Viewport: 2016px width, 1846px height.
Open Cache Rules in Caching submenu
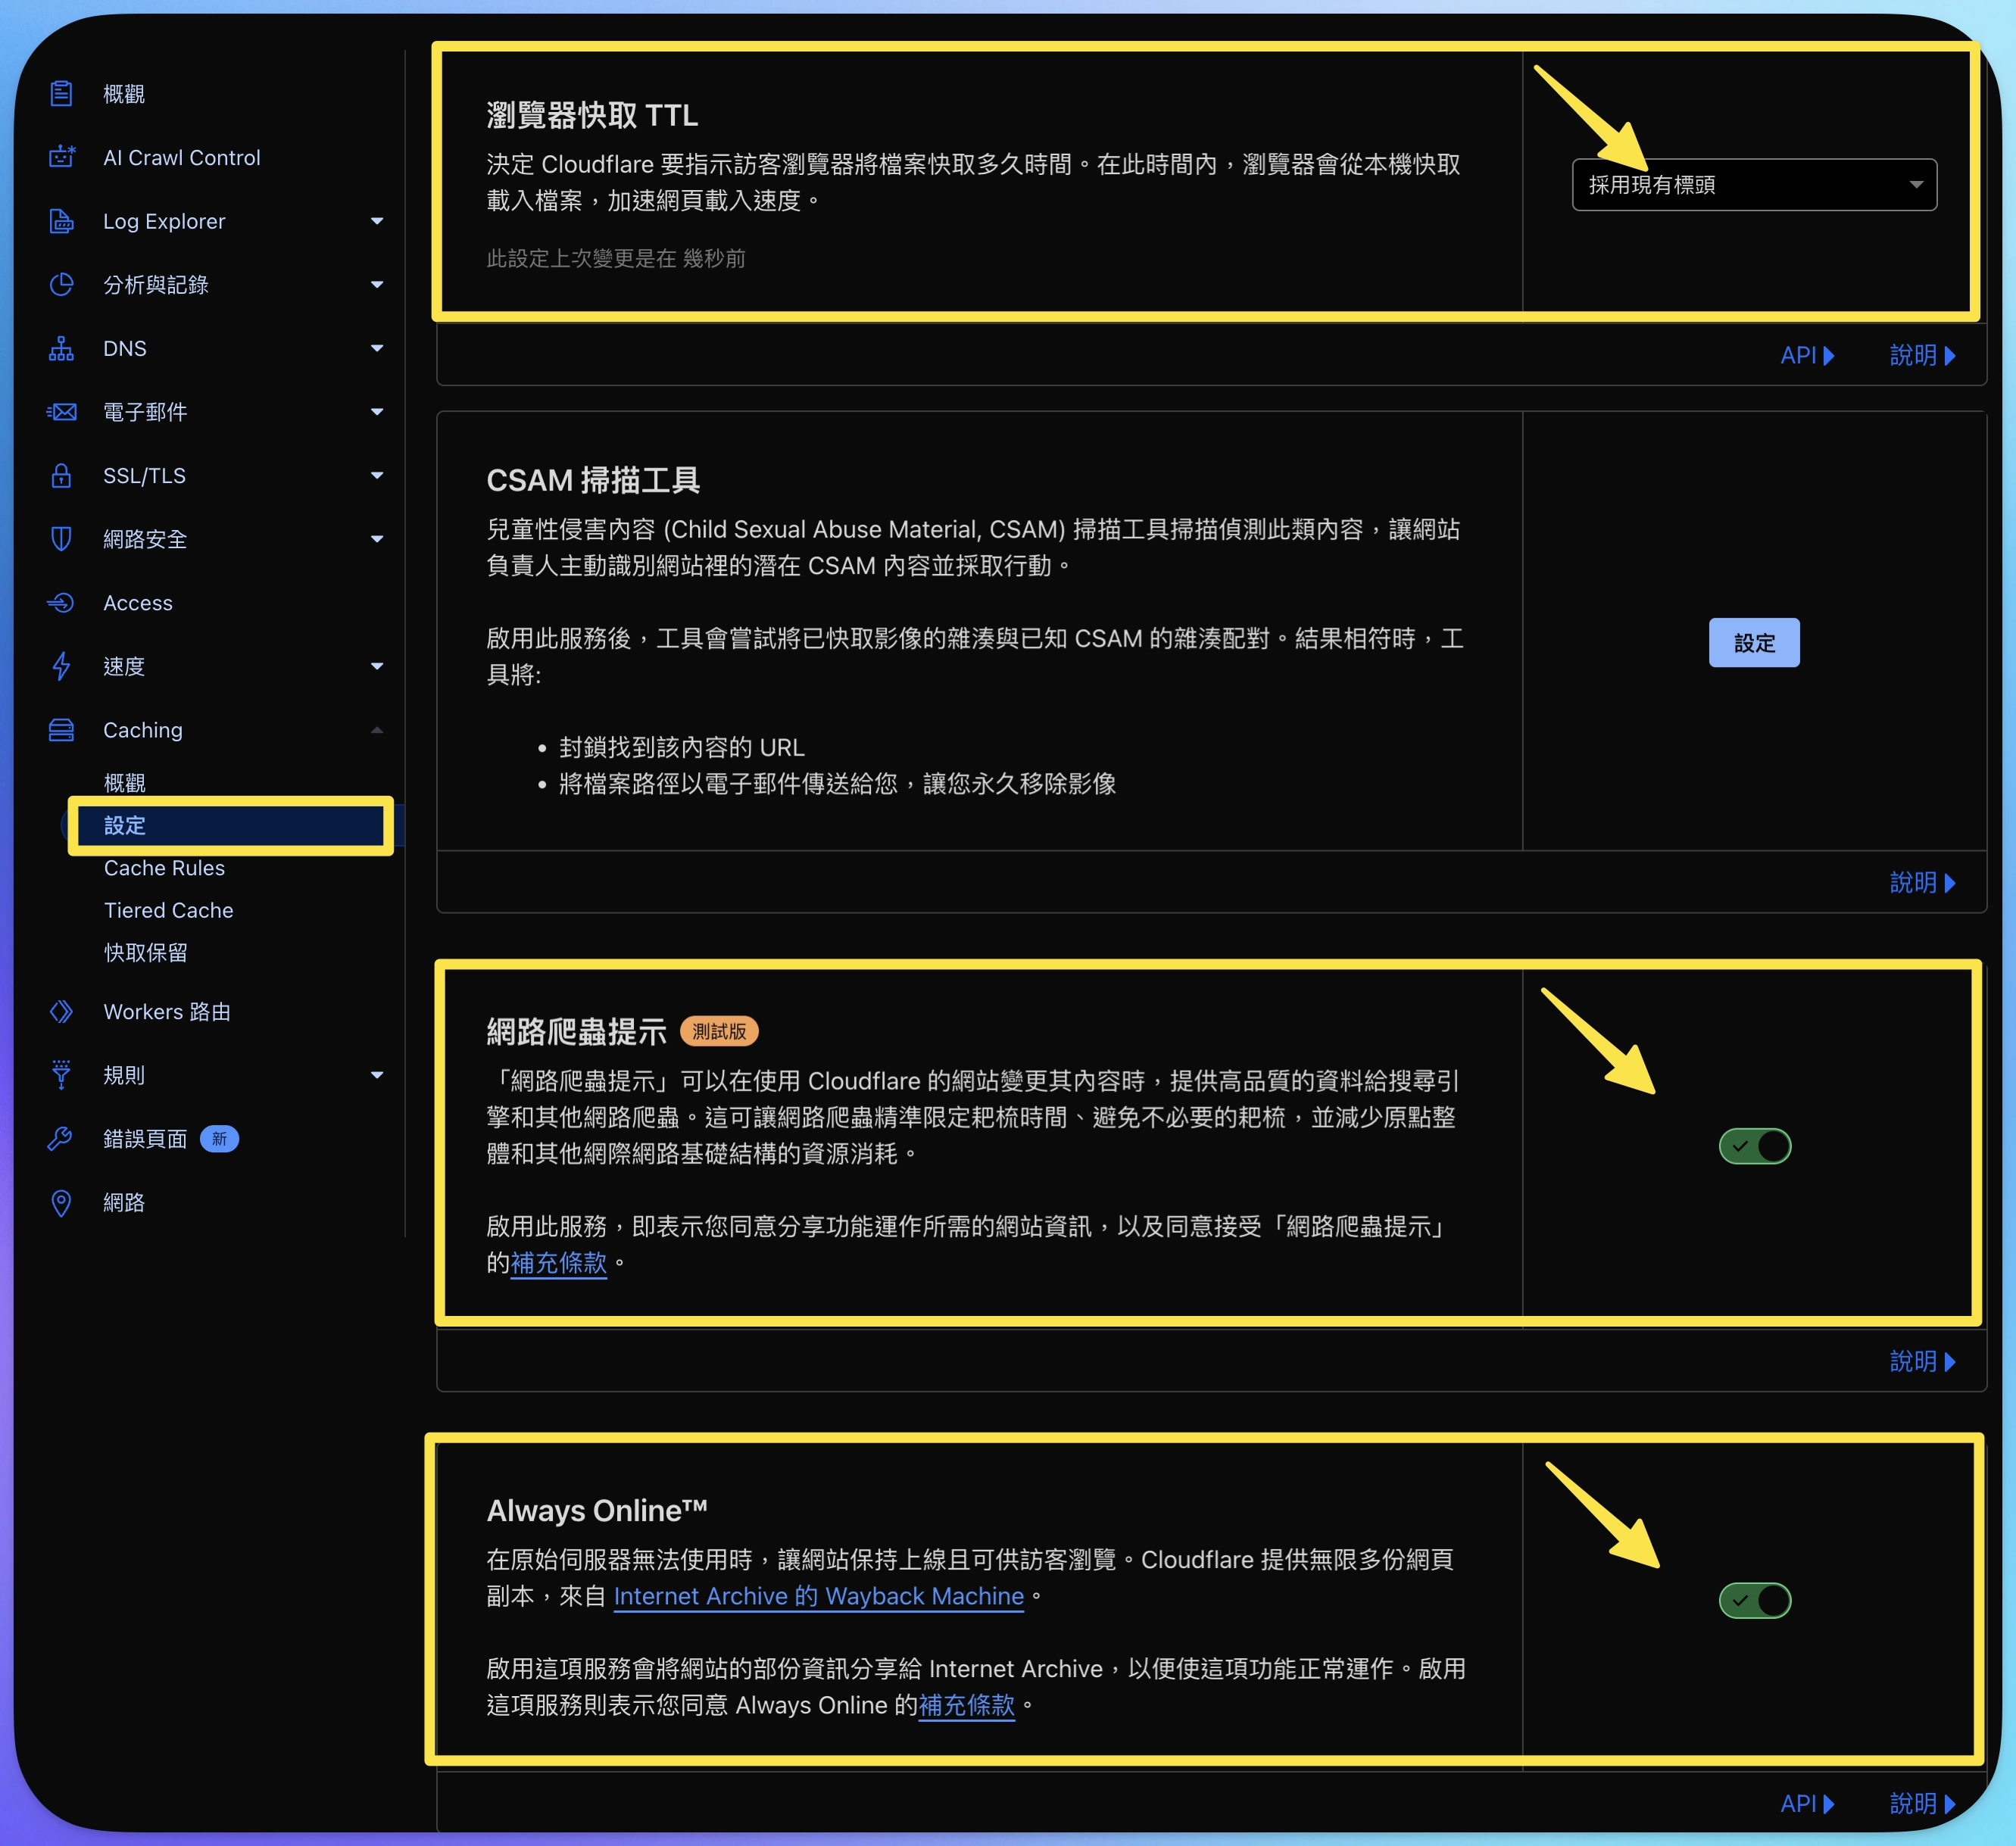click(x=164, y=868)
